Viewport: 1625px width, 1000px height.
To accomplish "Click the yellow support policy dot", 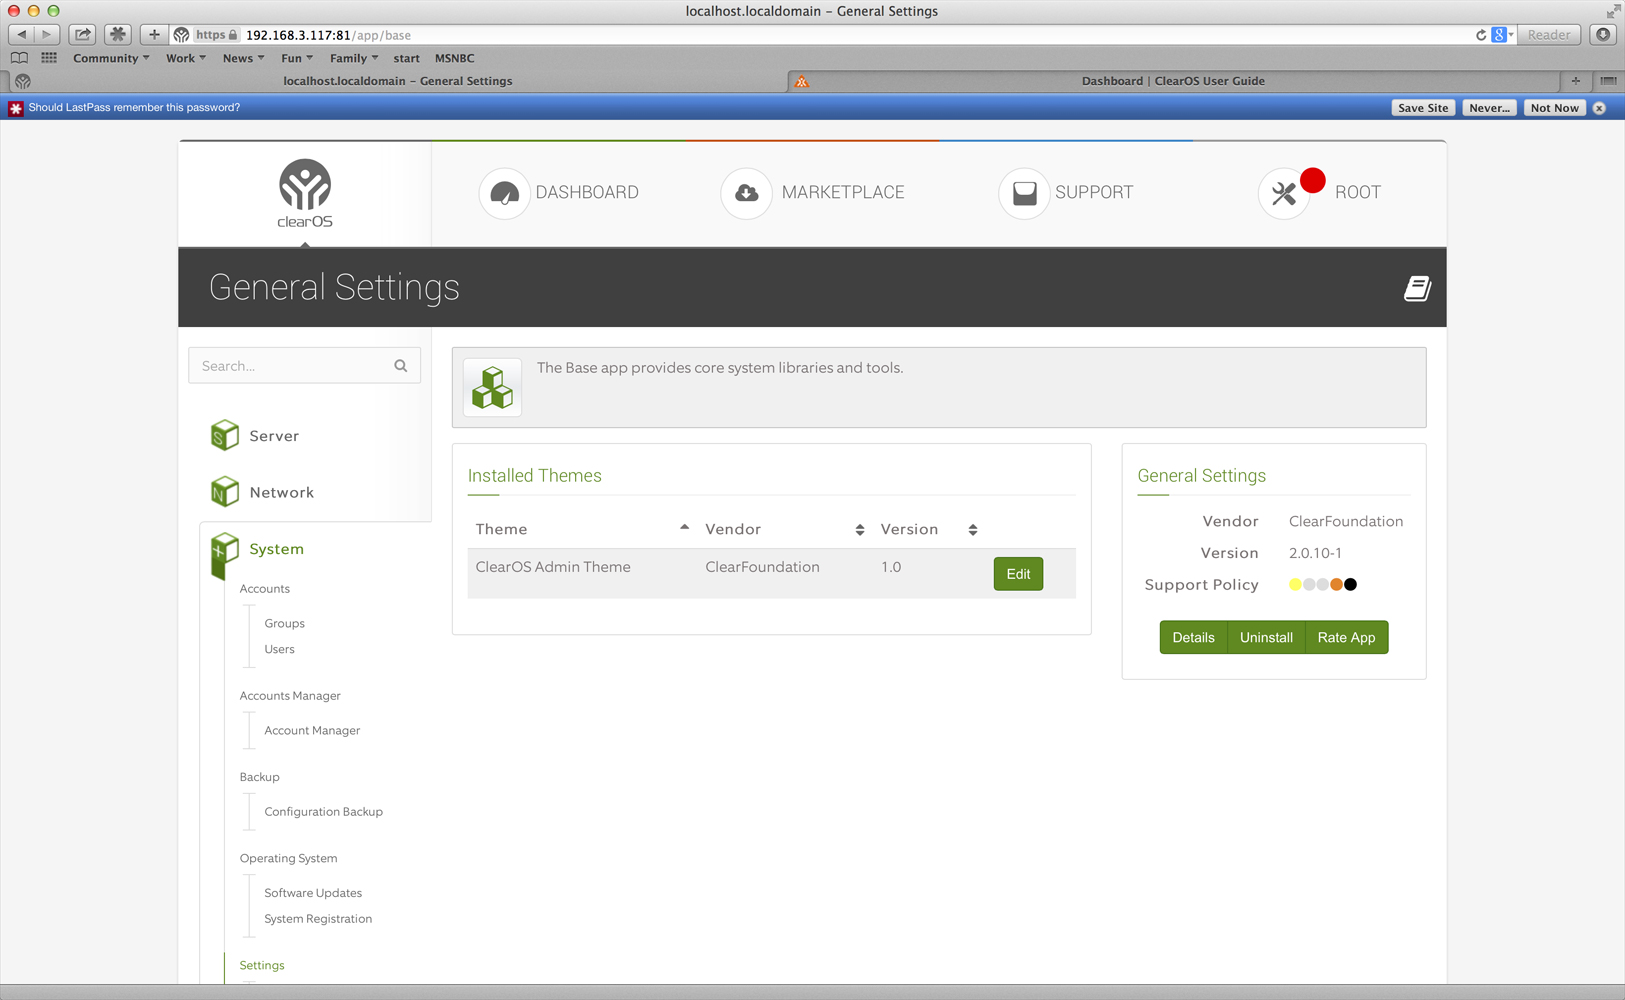I will click(1295, 585).
